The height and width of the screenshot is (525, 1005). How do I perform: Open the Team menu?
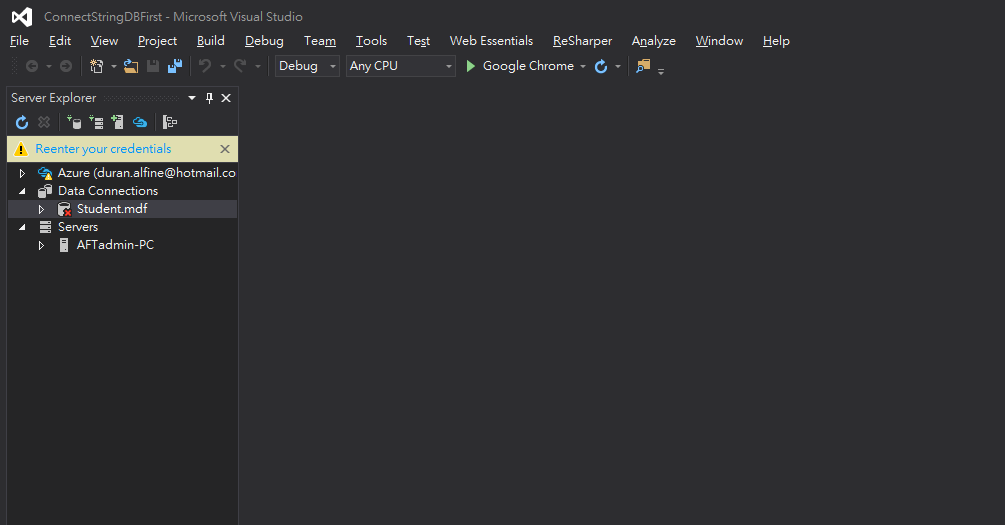tap(320, 41)
